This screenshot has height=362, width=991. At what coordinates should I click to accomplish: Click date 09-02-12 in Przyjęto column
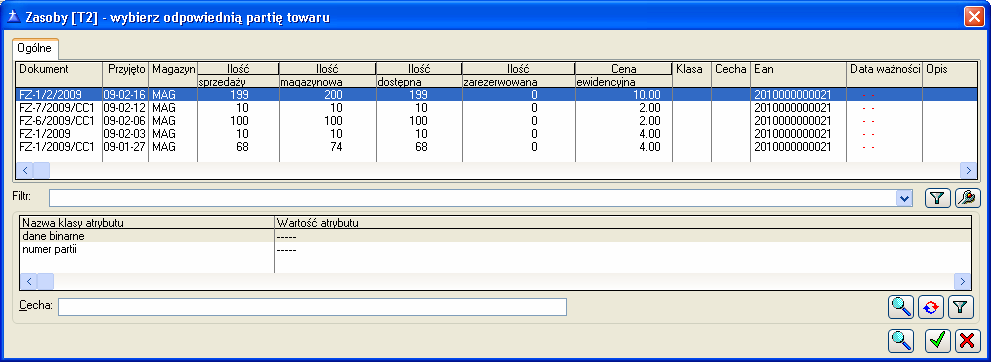[125, 107]
